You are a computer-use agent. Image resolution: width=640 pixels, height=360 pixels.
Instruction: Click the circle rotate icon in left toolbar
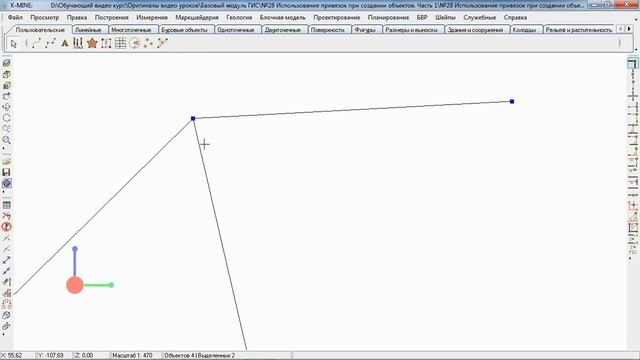tap(7, 118)
